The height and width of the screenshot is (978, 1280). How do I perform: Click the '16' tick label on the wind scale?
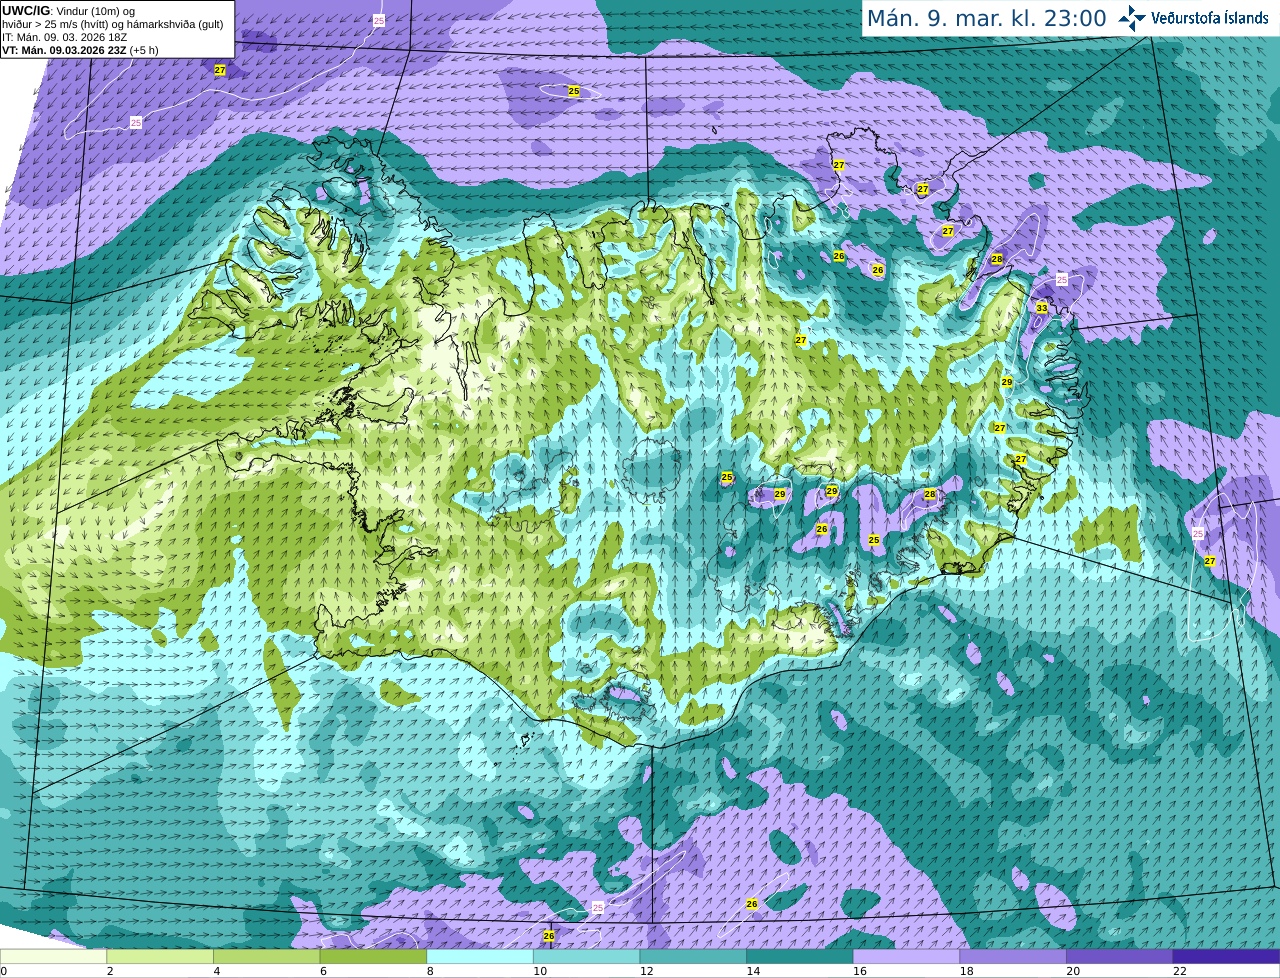pos(860,971)
